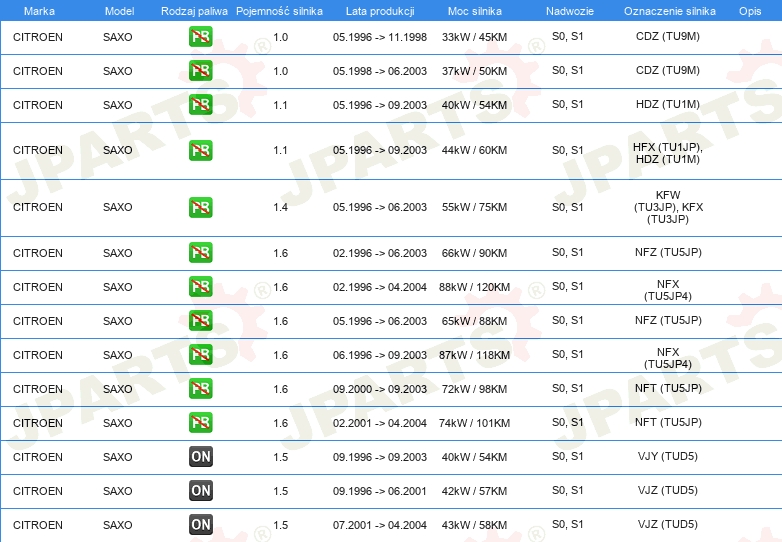Click power value 88kW / 120KM
The image size is (782, 542).
click(474, 287)
